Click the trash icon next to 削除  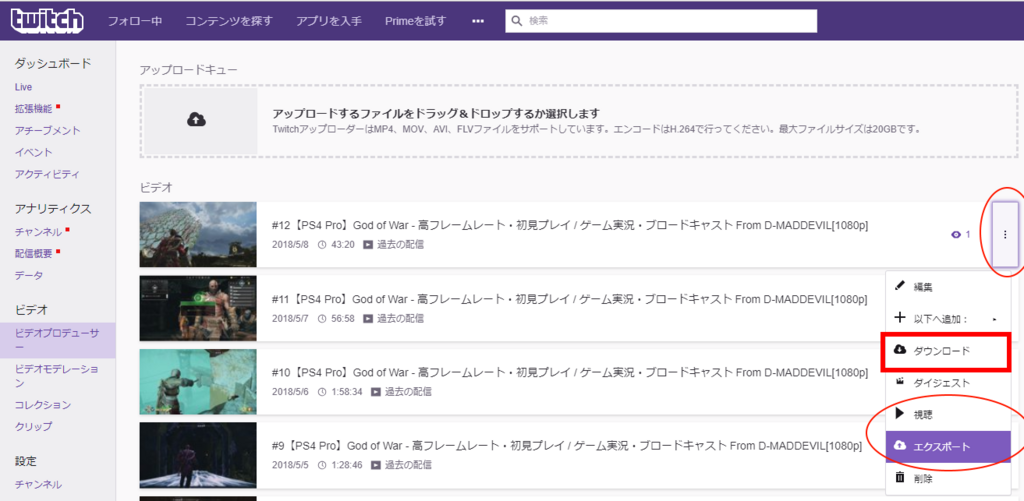[x=900, y=477]
